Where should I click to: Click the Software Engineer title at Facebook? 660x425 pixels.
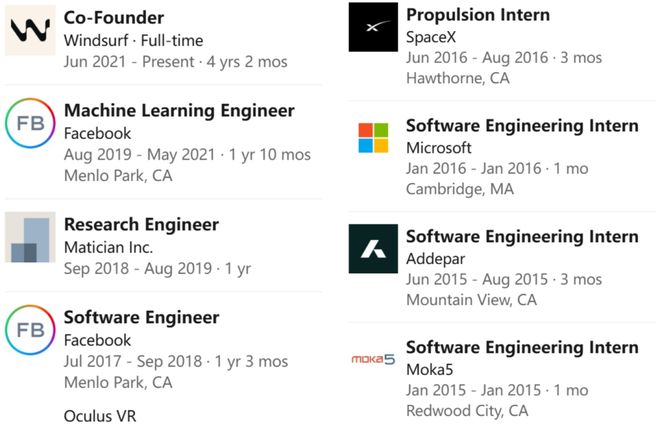pos(141,317)
